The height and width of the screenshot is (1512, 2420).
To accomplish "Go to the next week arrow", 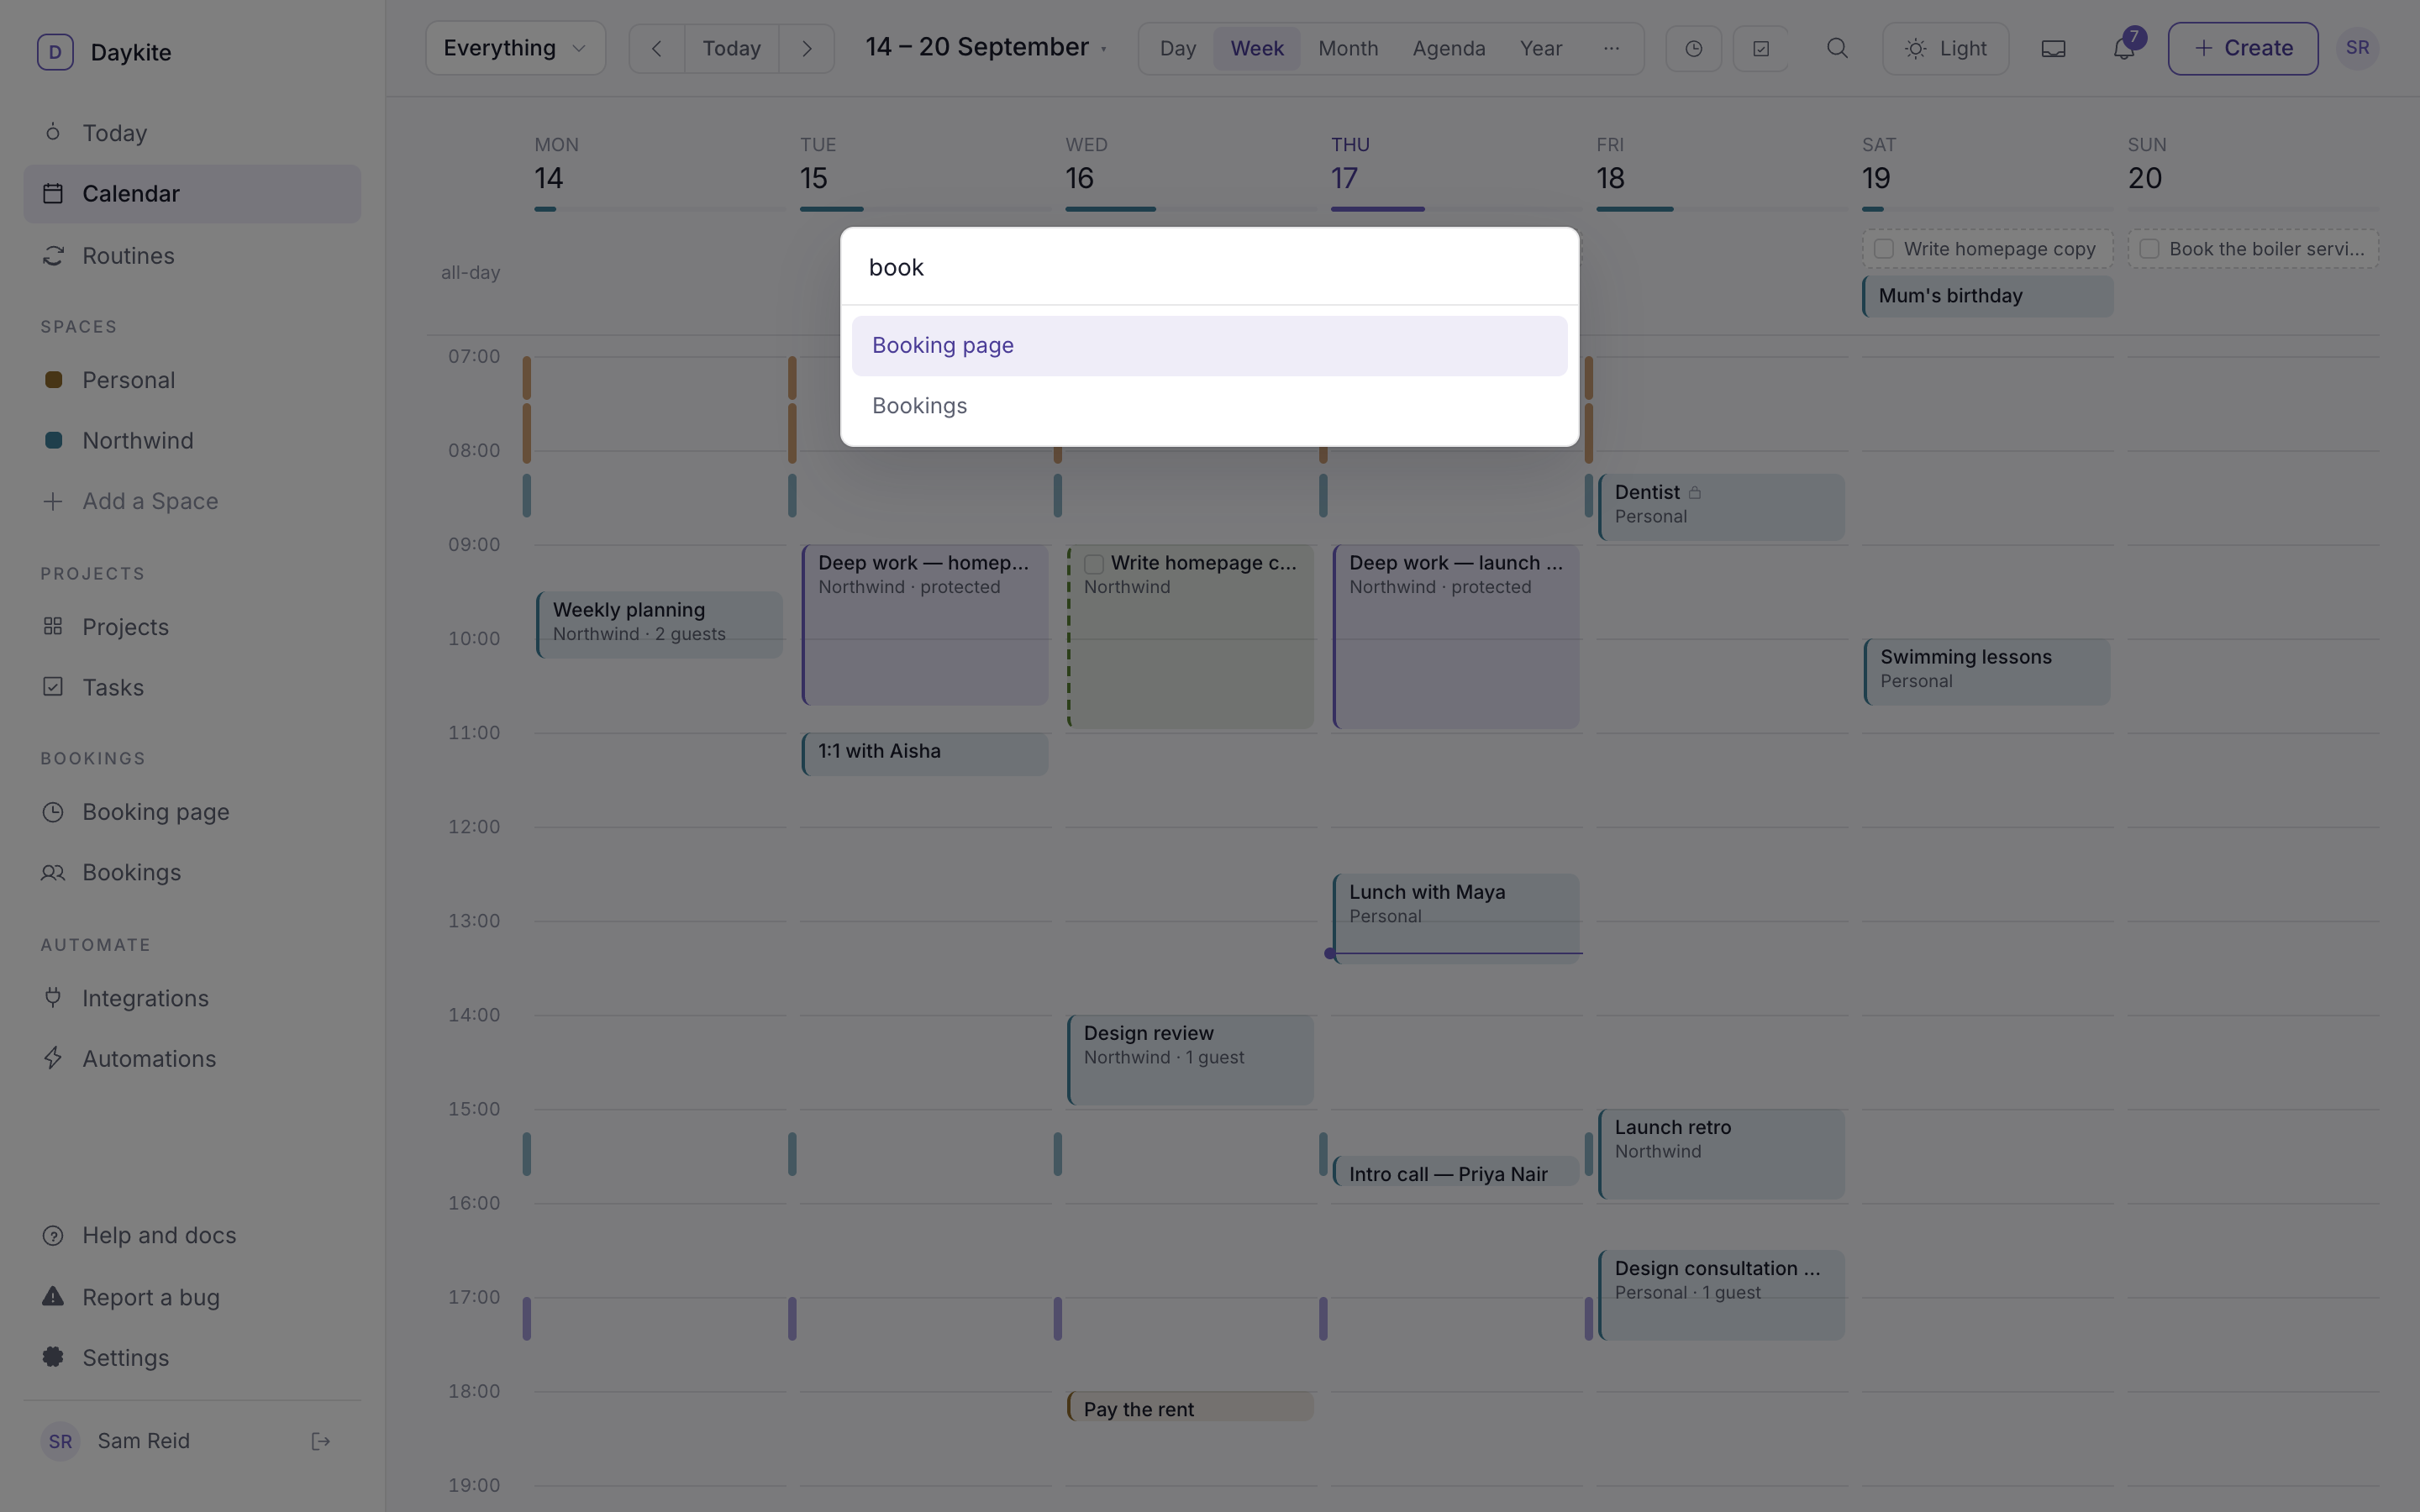I will (806, 48).
